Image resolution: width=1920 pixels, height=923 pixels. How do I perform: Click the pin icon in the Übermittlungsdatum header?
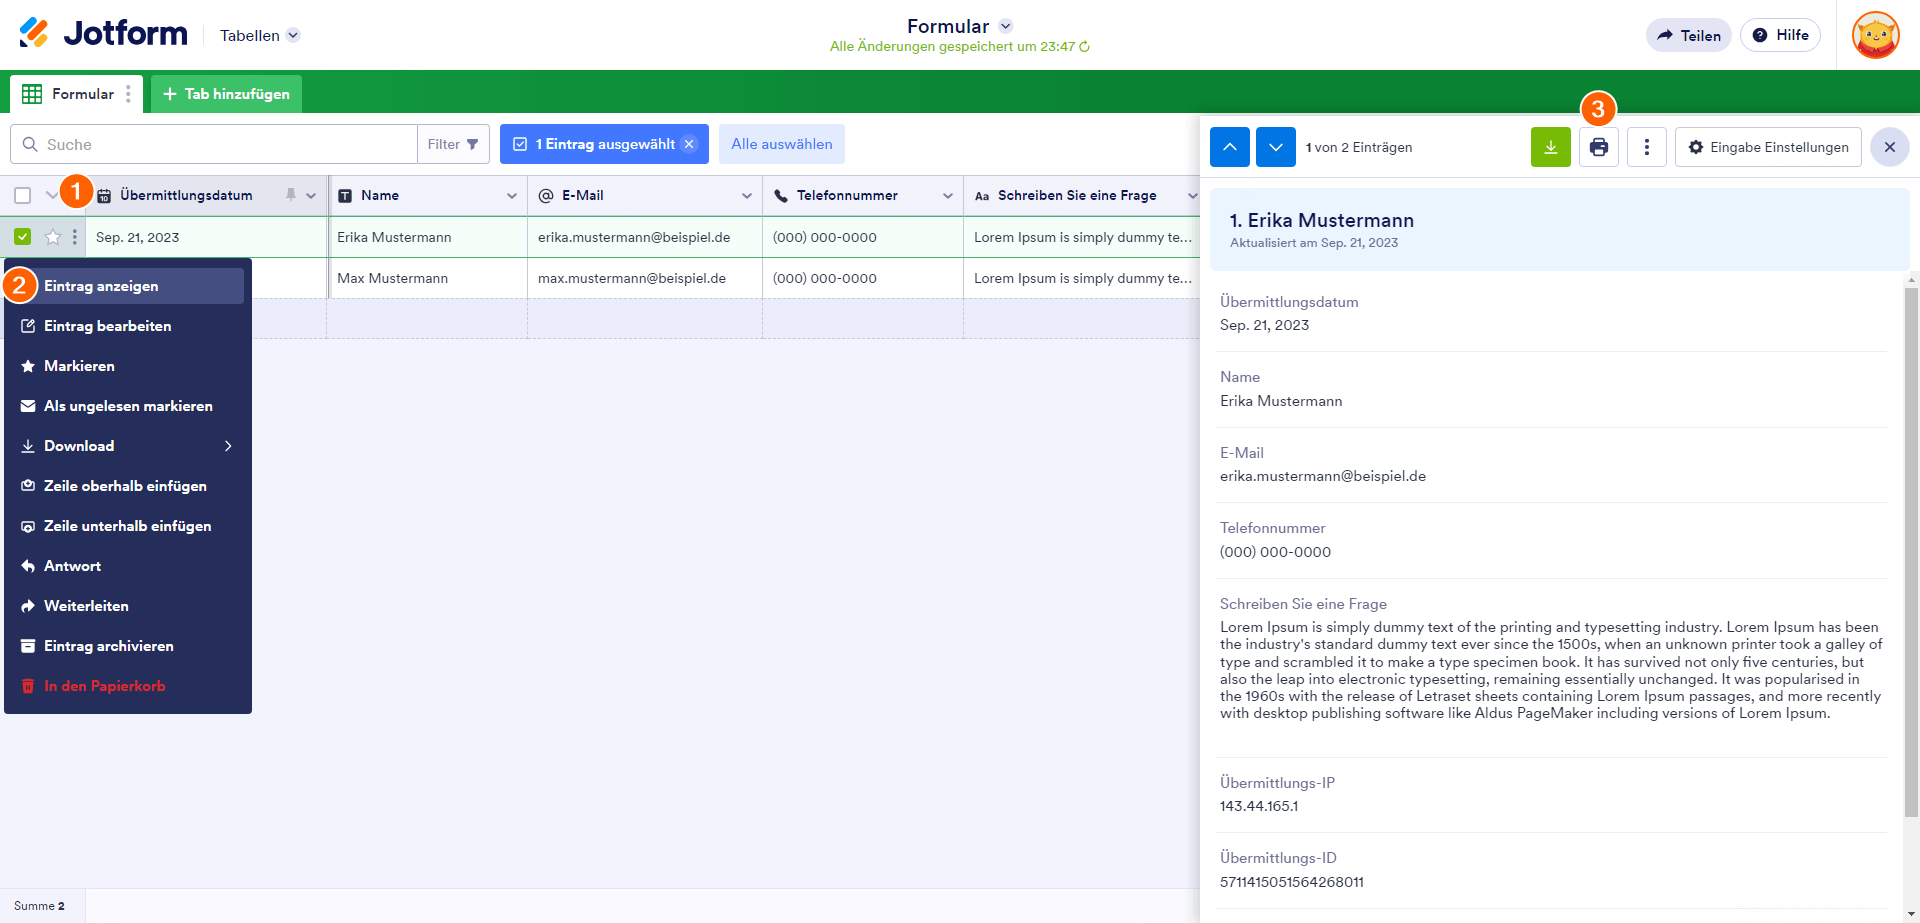coord(290,195)
